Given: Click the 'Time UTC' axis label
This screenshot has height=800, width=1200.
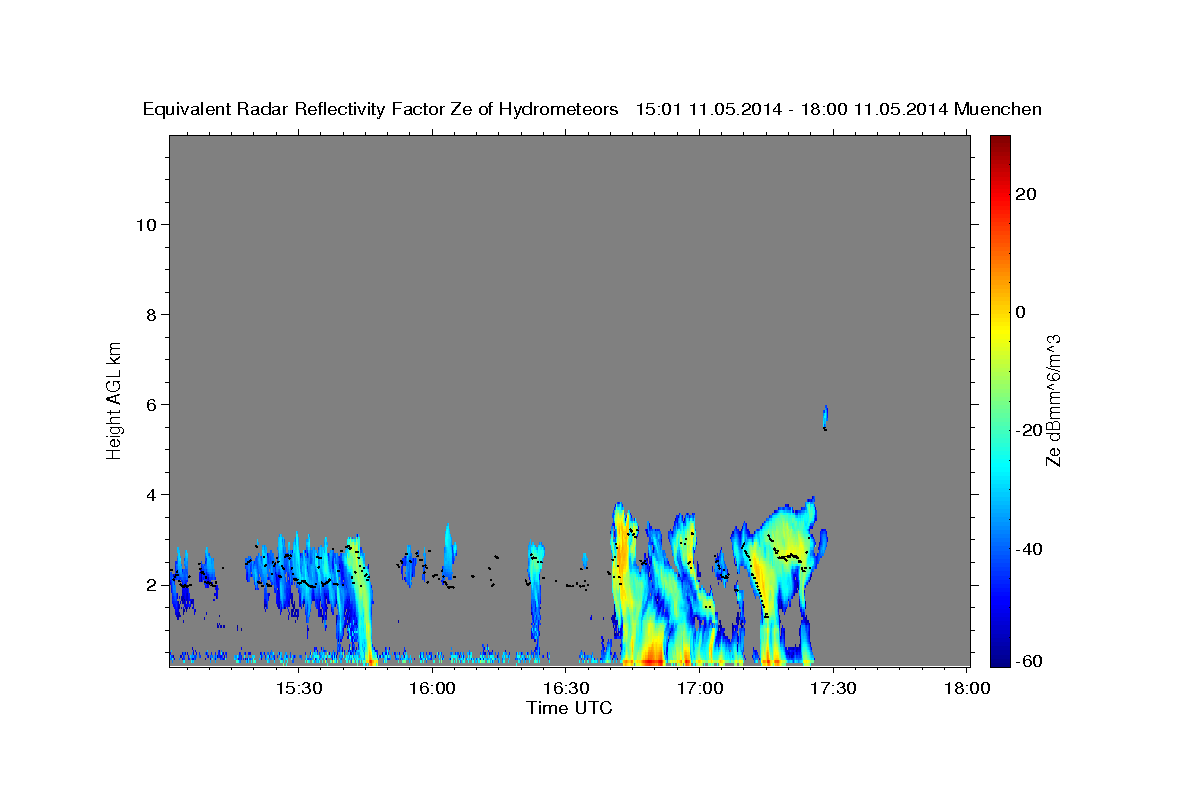Looking at the screenshot, I should pyautogui.click(x=569, y=708).
